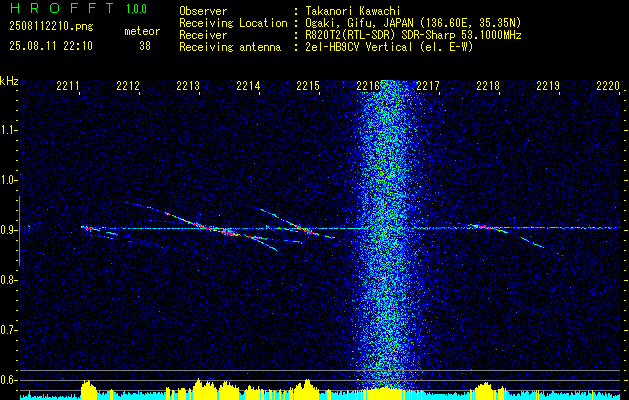Image resolution: width=629 pixels, height=400 pixels.
Task: Click the observer name Takanori Kawachi
Action: pyautogui.click(x=353, y=11)
